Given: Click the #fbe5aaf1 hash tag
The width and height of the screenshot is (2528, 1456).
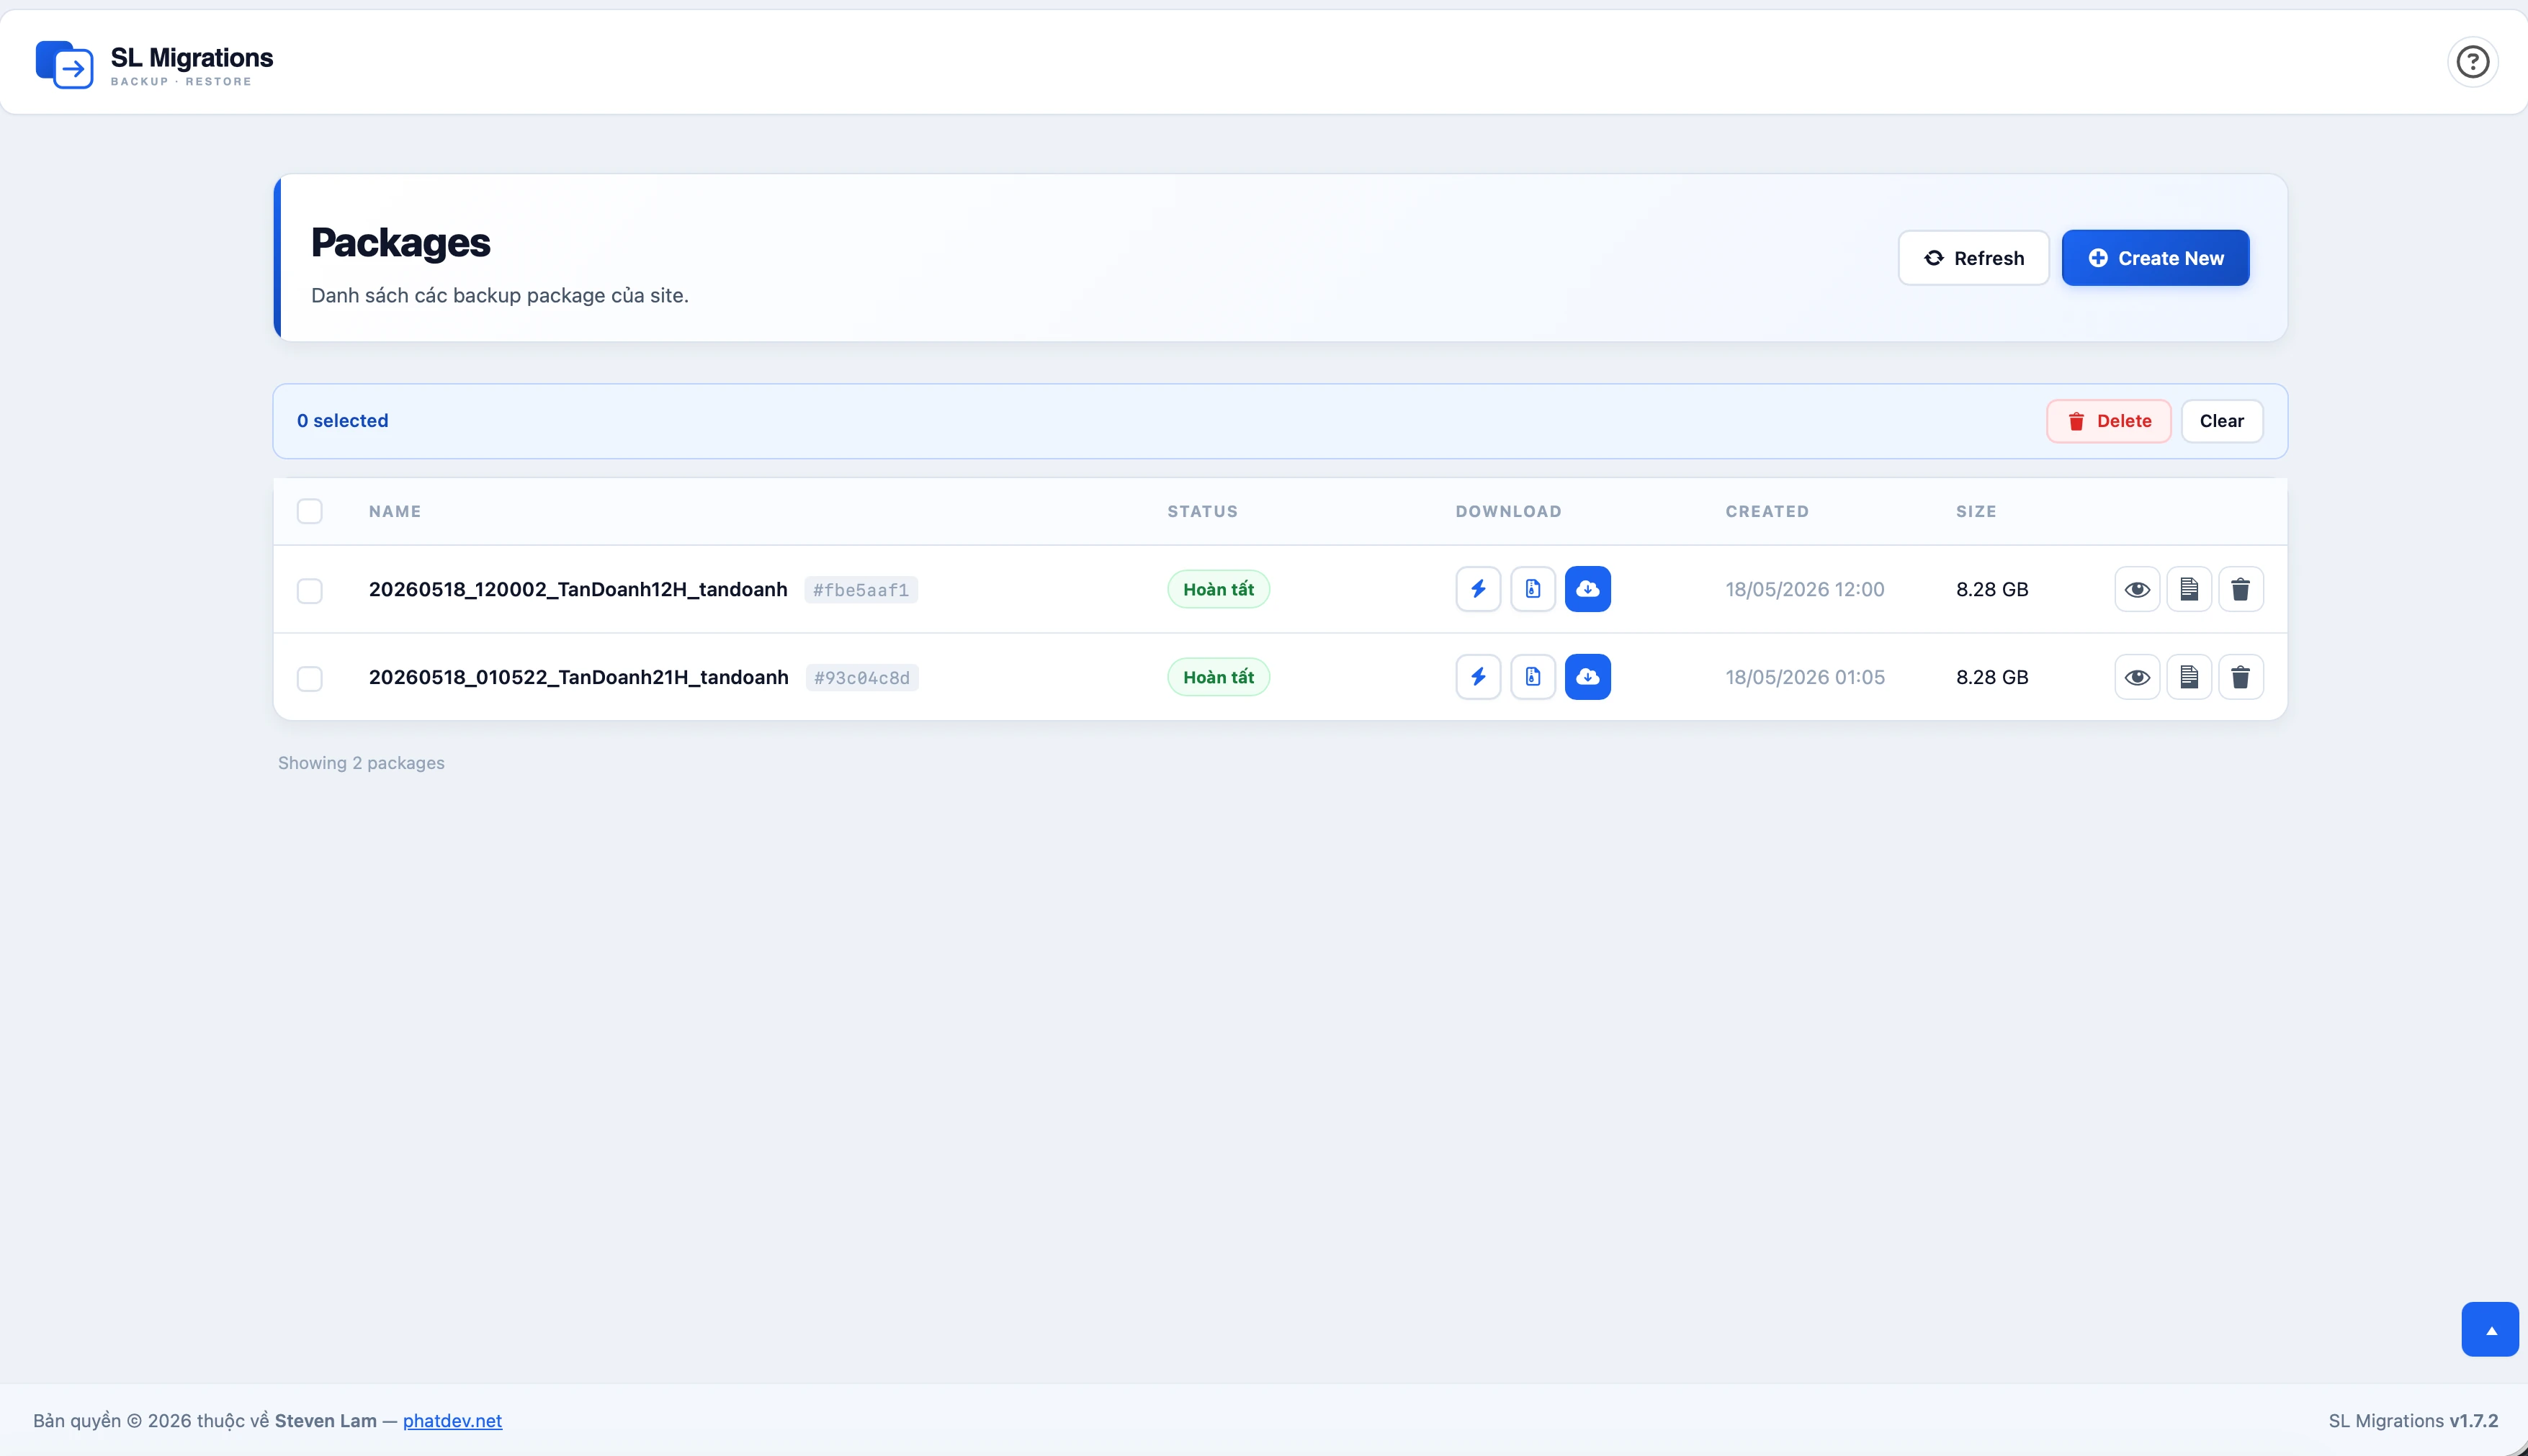Looking at the screenshot, I should click(861, 590).
